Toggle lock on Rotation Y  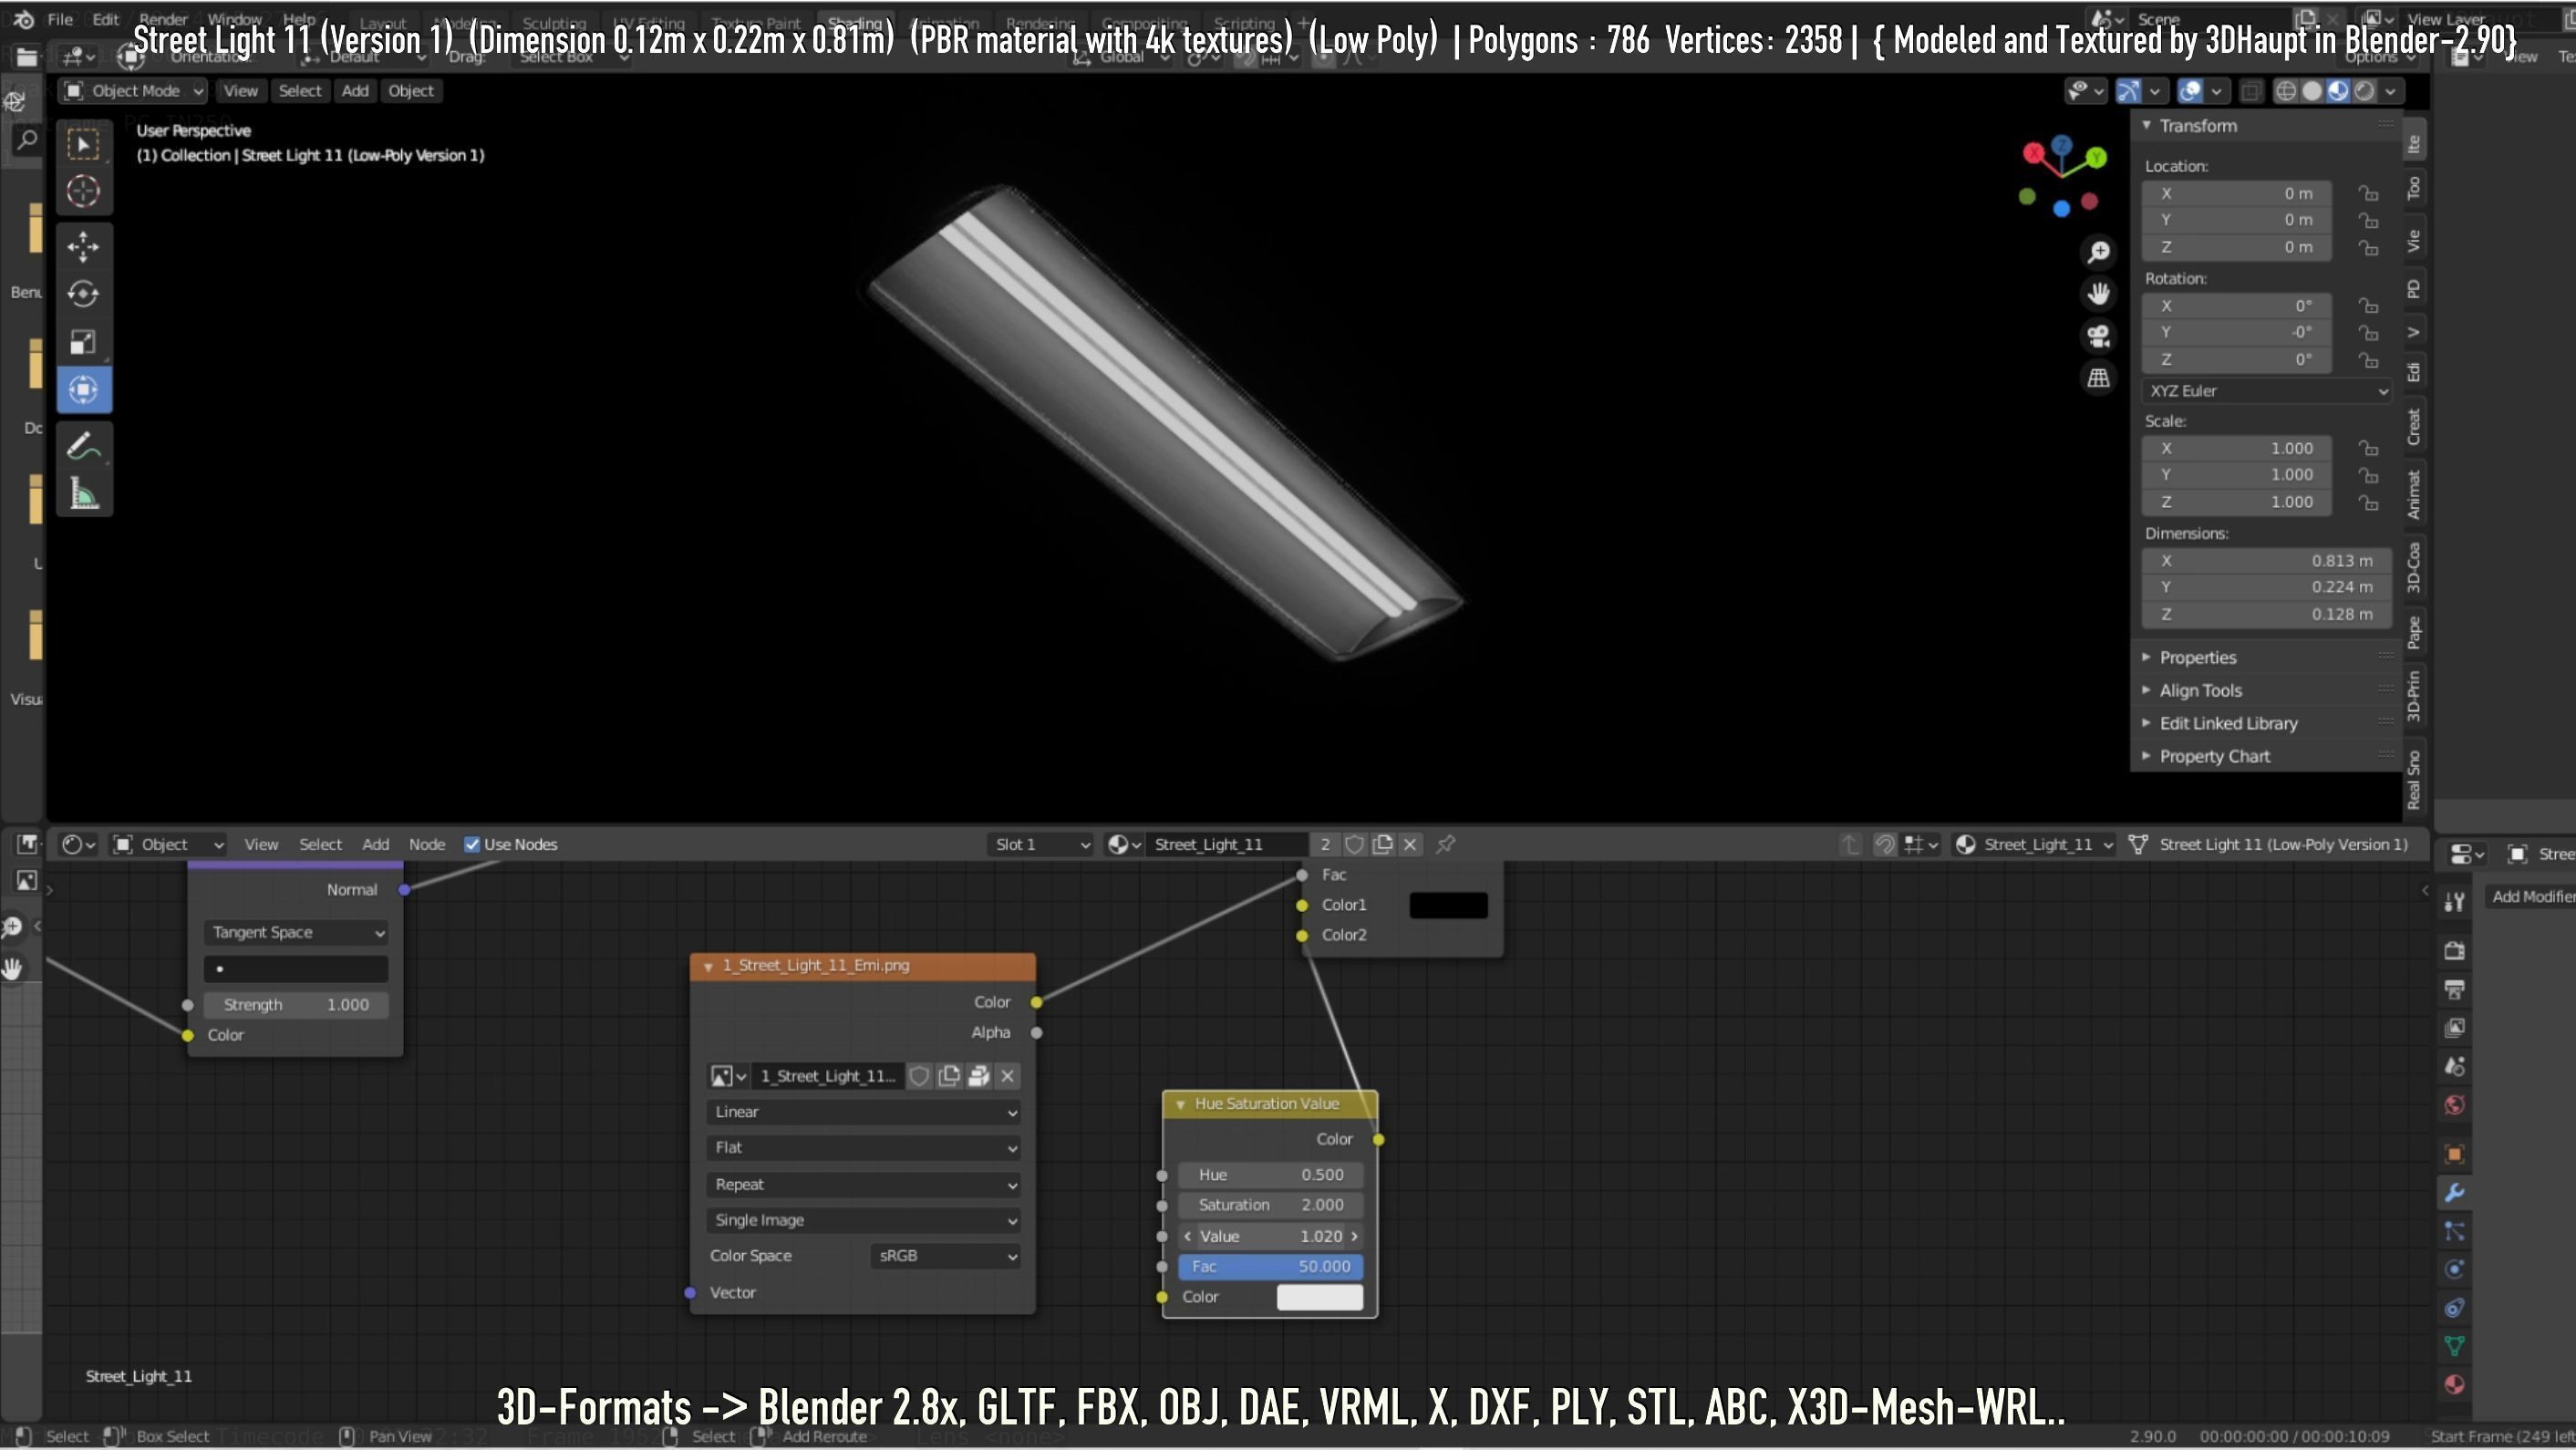(x=2367, y=332)
